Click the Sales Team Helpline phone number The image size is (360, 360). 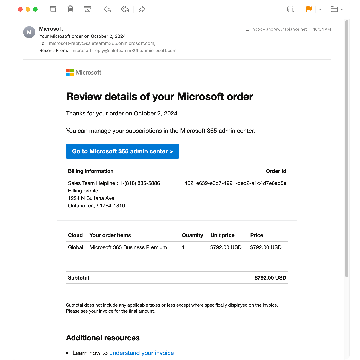(141, 183)
